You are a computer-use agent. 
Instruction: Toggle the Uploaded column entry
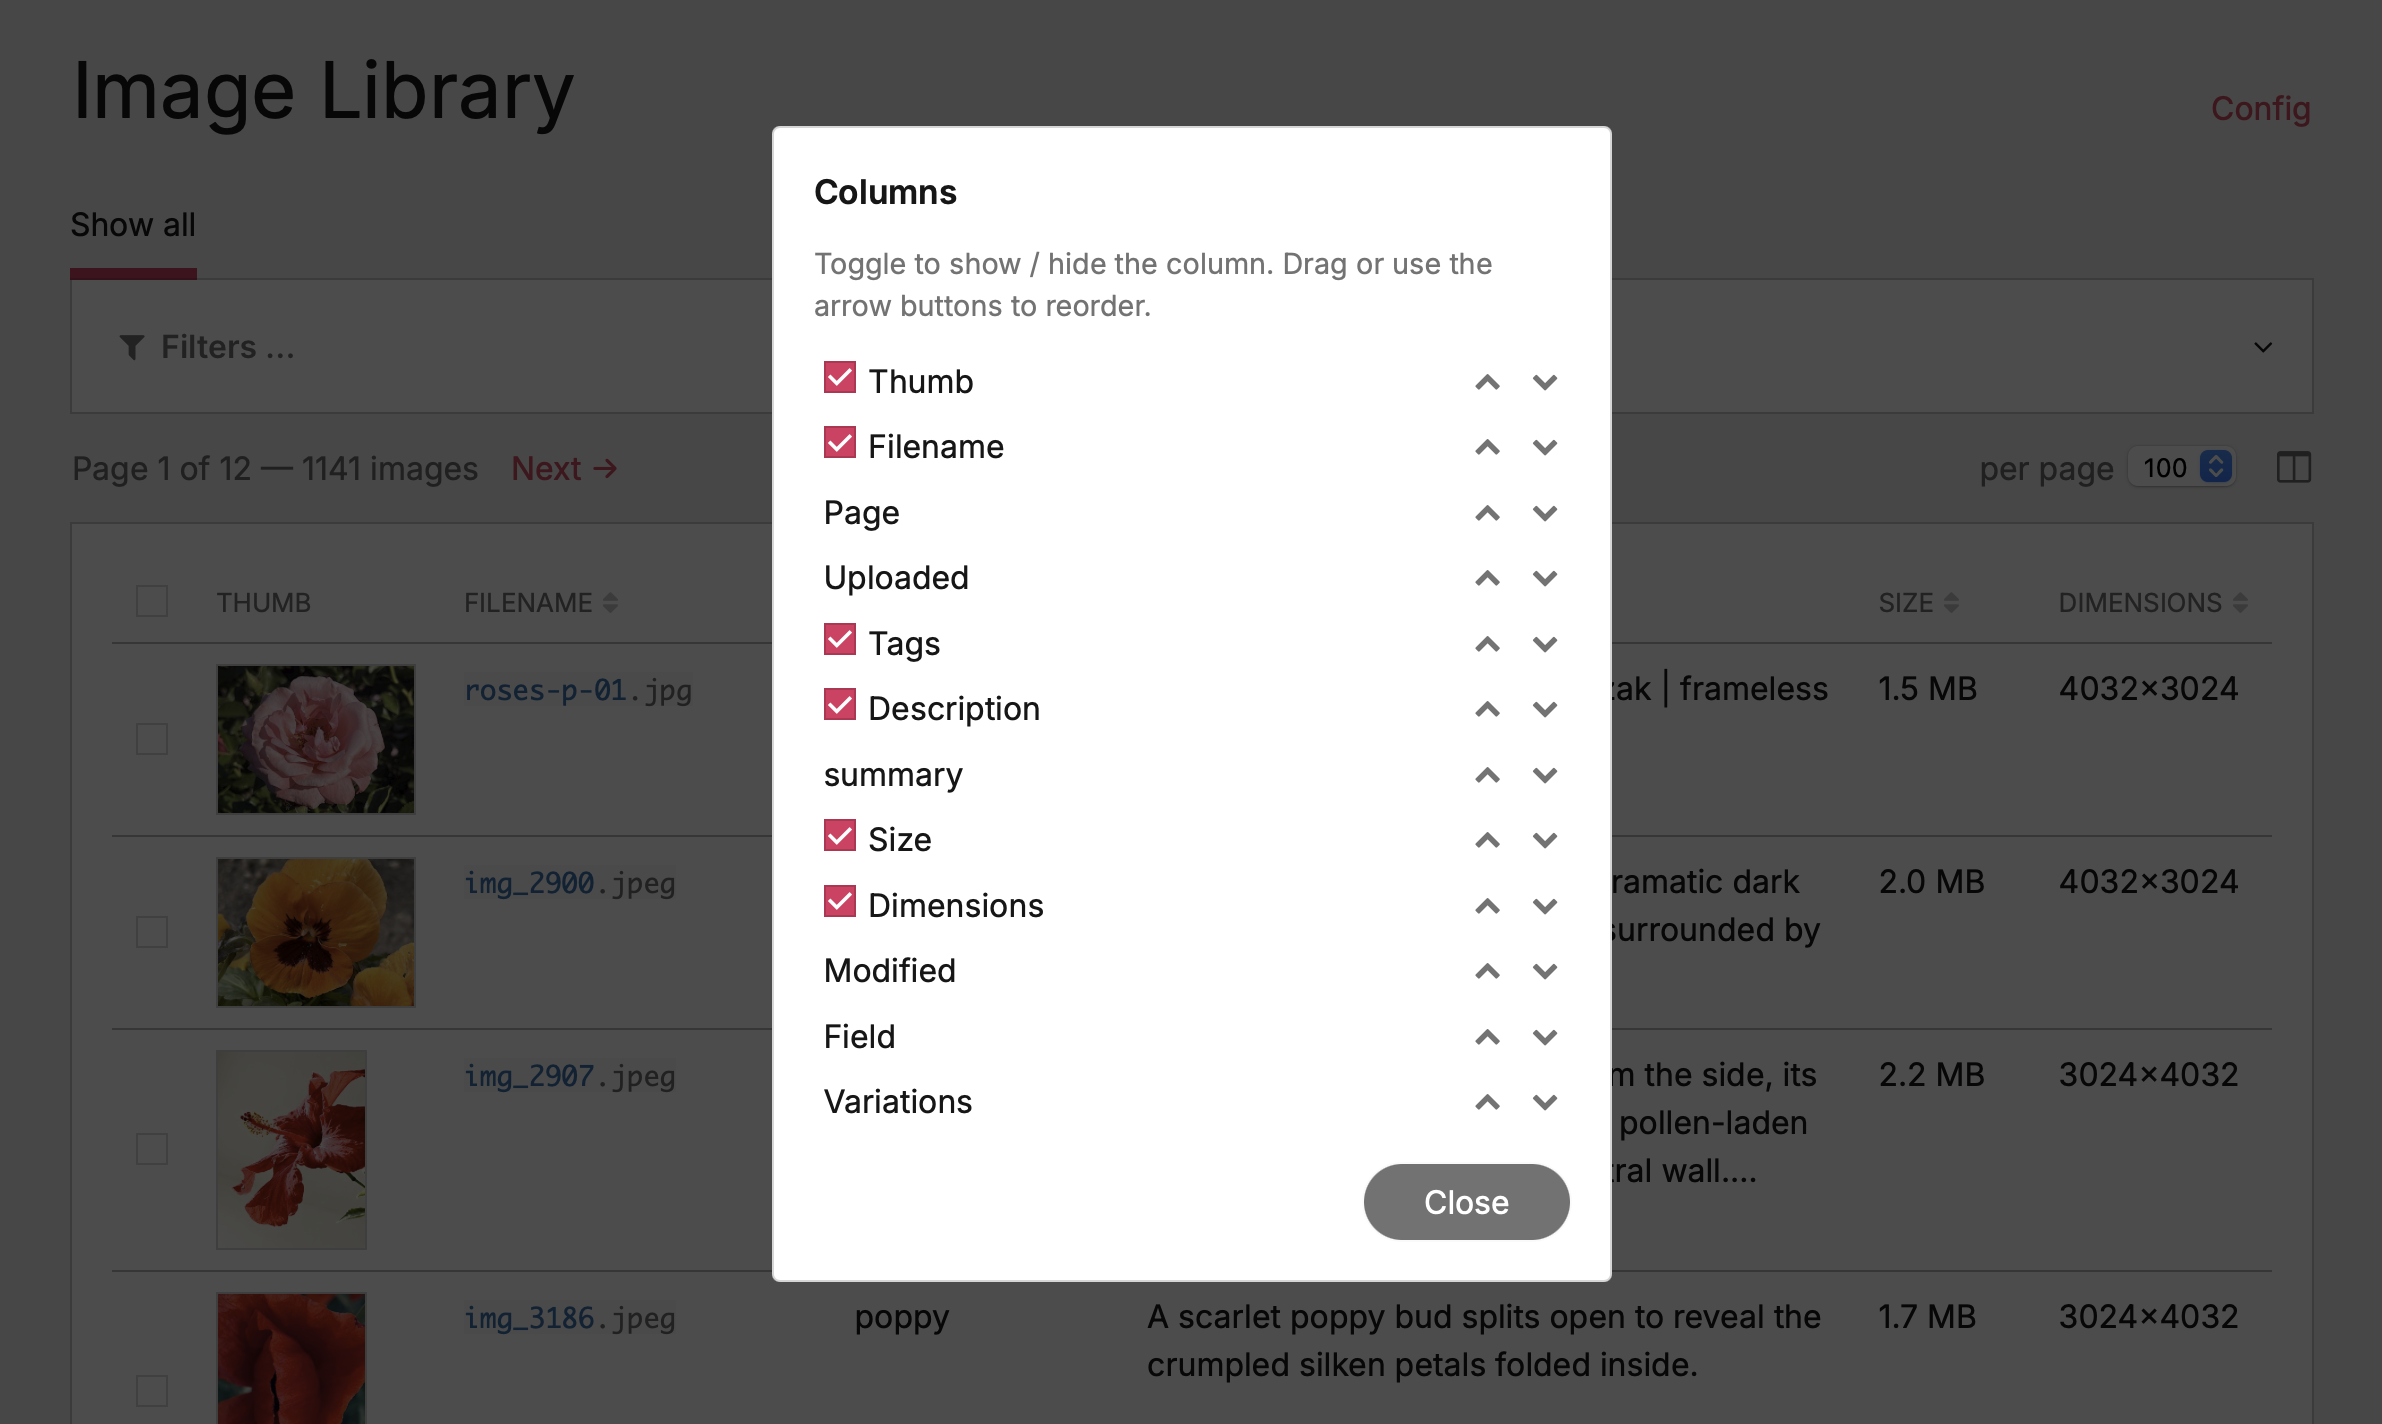click(896, 578)
